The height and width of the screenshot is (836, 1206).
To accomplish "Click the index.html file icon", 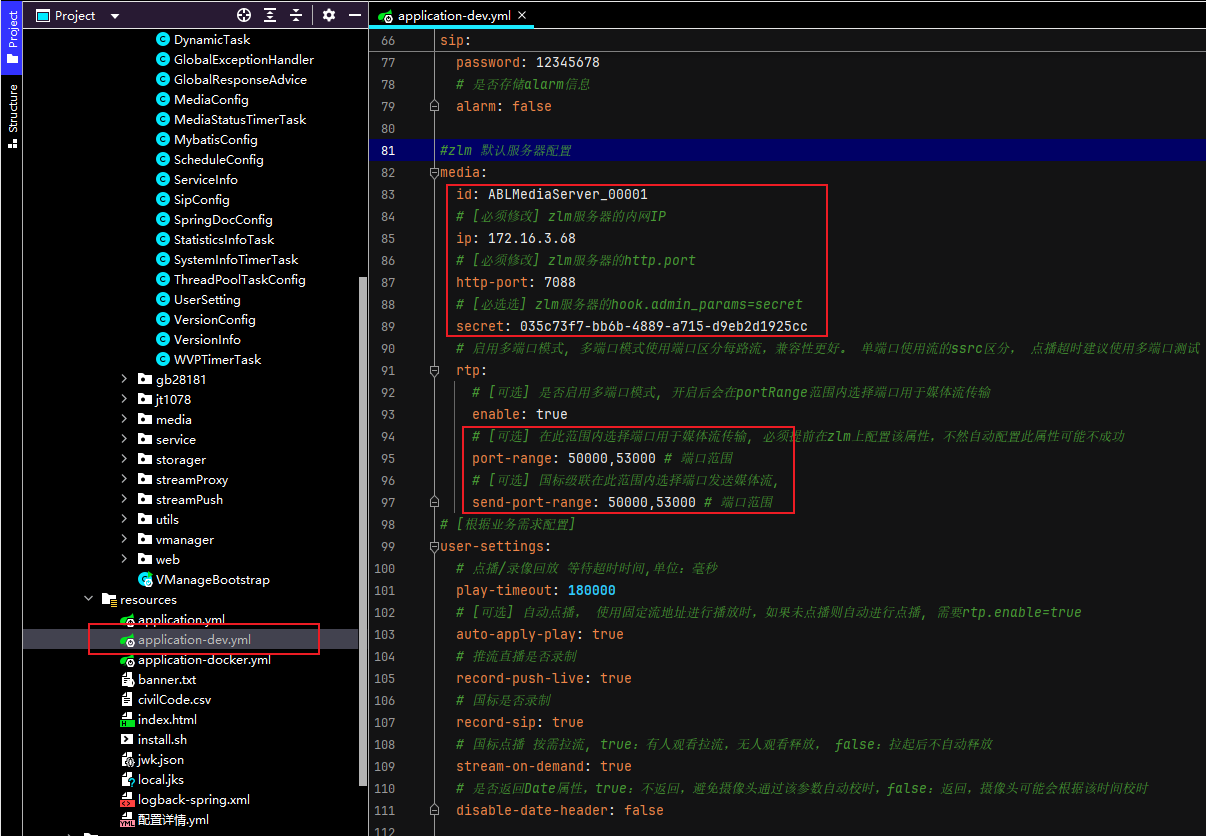I will click(x=127, y=719).
